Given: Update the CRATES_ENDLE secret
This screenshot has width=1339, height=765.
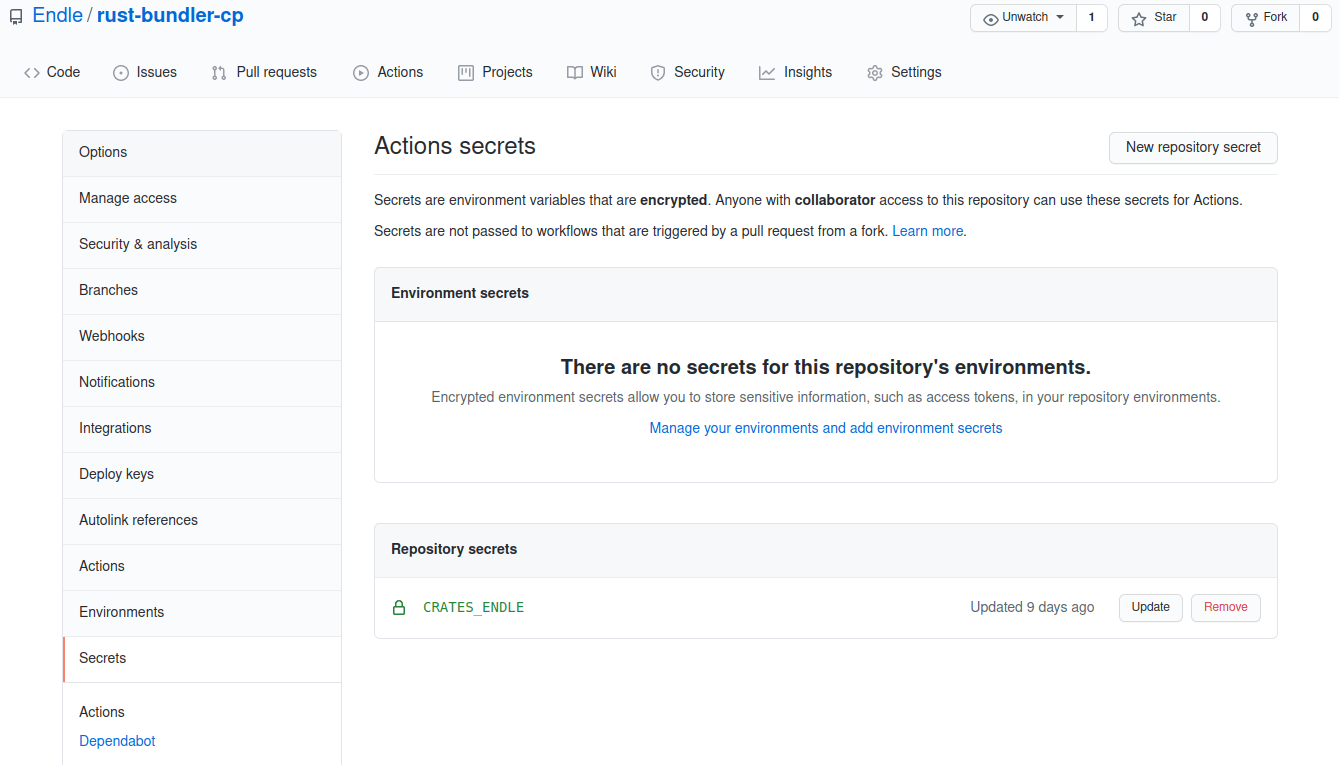Looking at the screenshot, I should (1150, 607).
